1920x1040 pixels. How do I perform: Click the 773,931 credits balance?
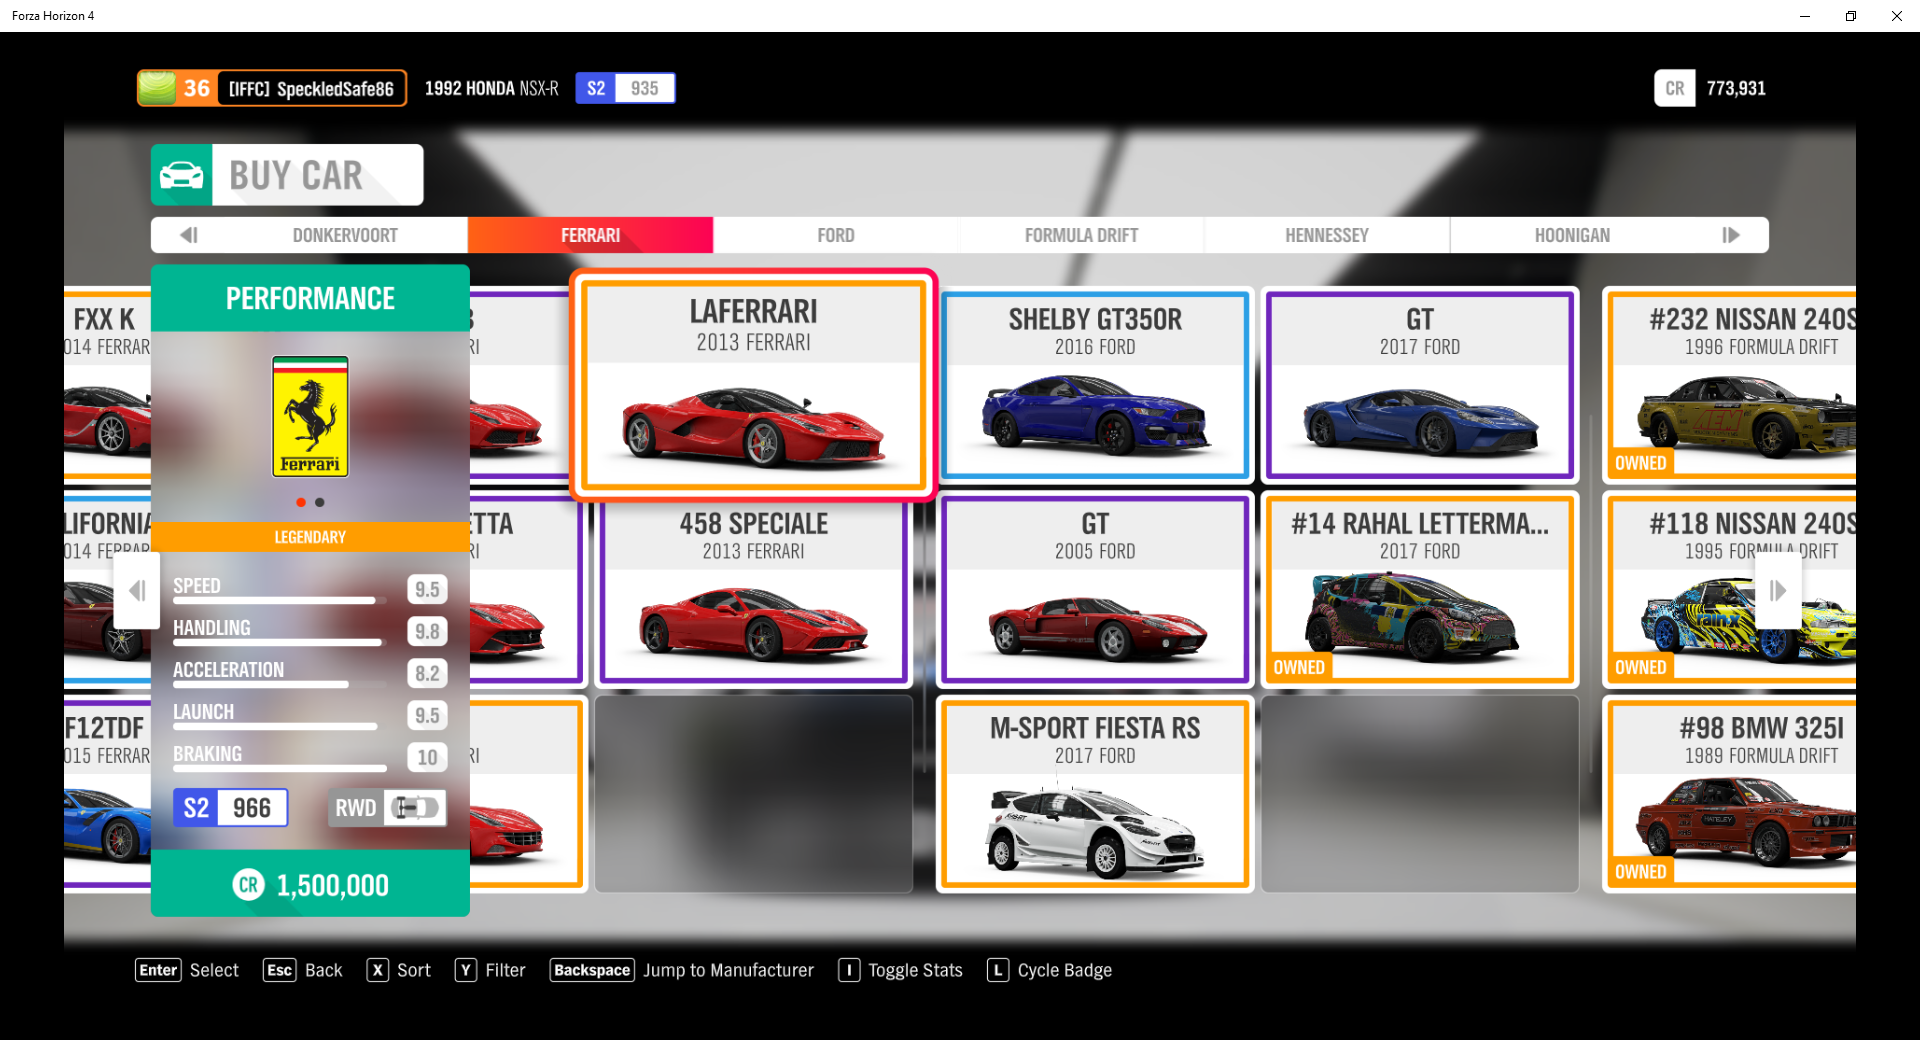pos(1736,88)
